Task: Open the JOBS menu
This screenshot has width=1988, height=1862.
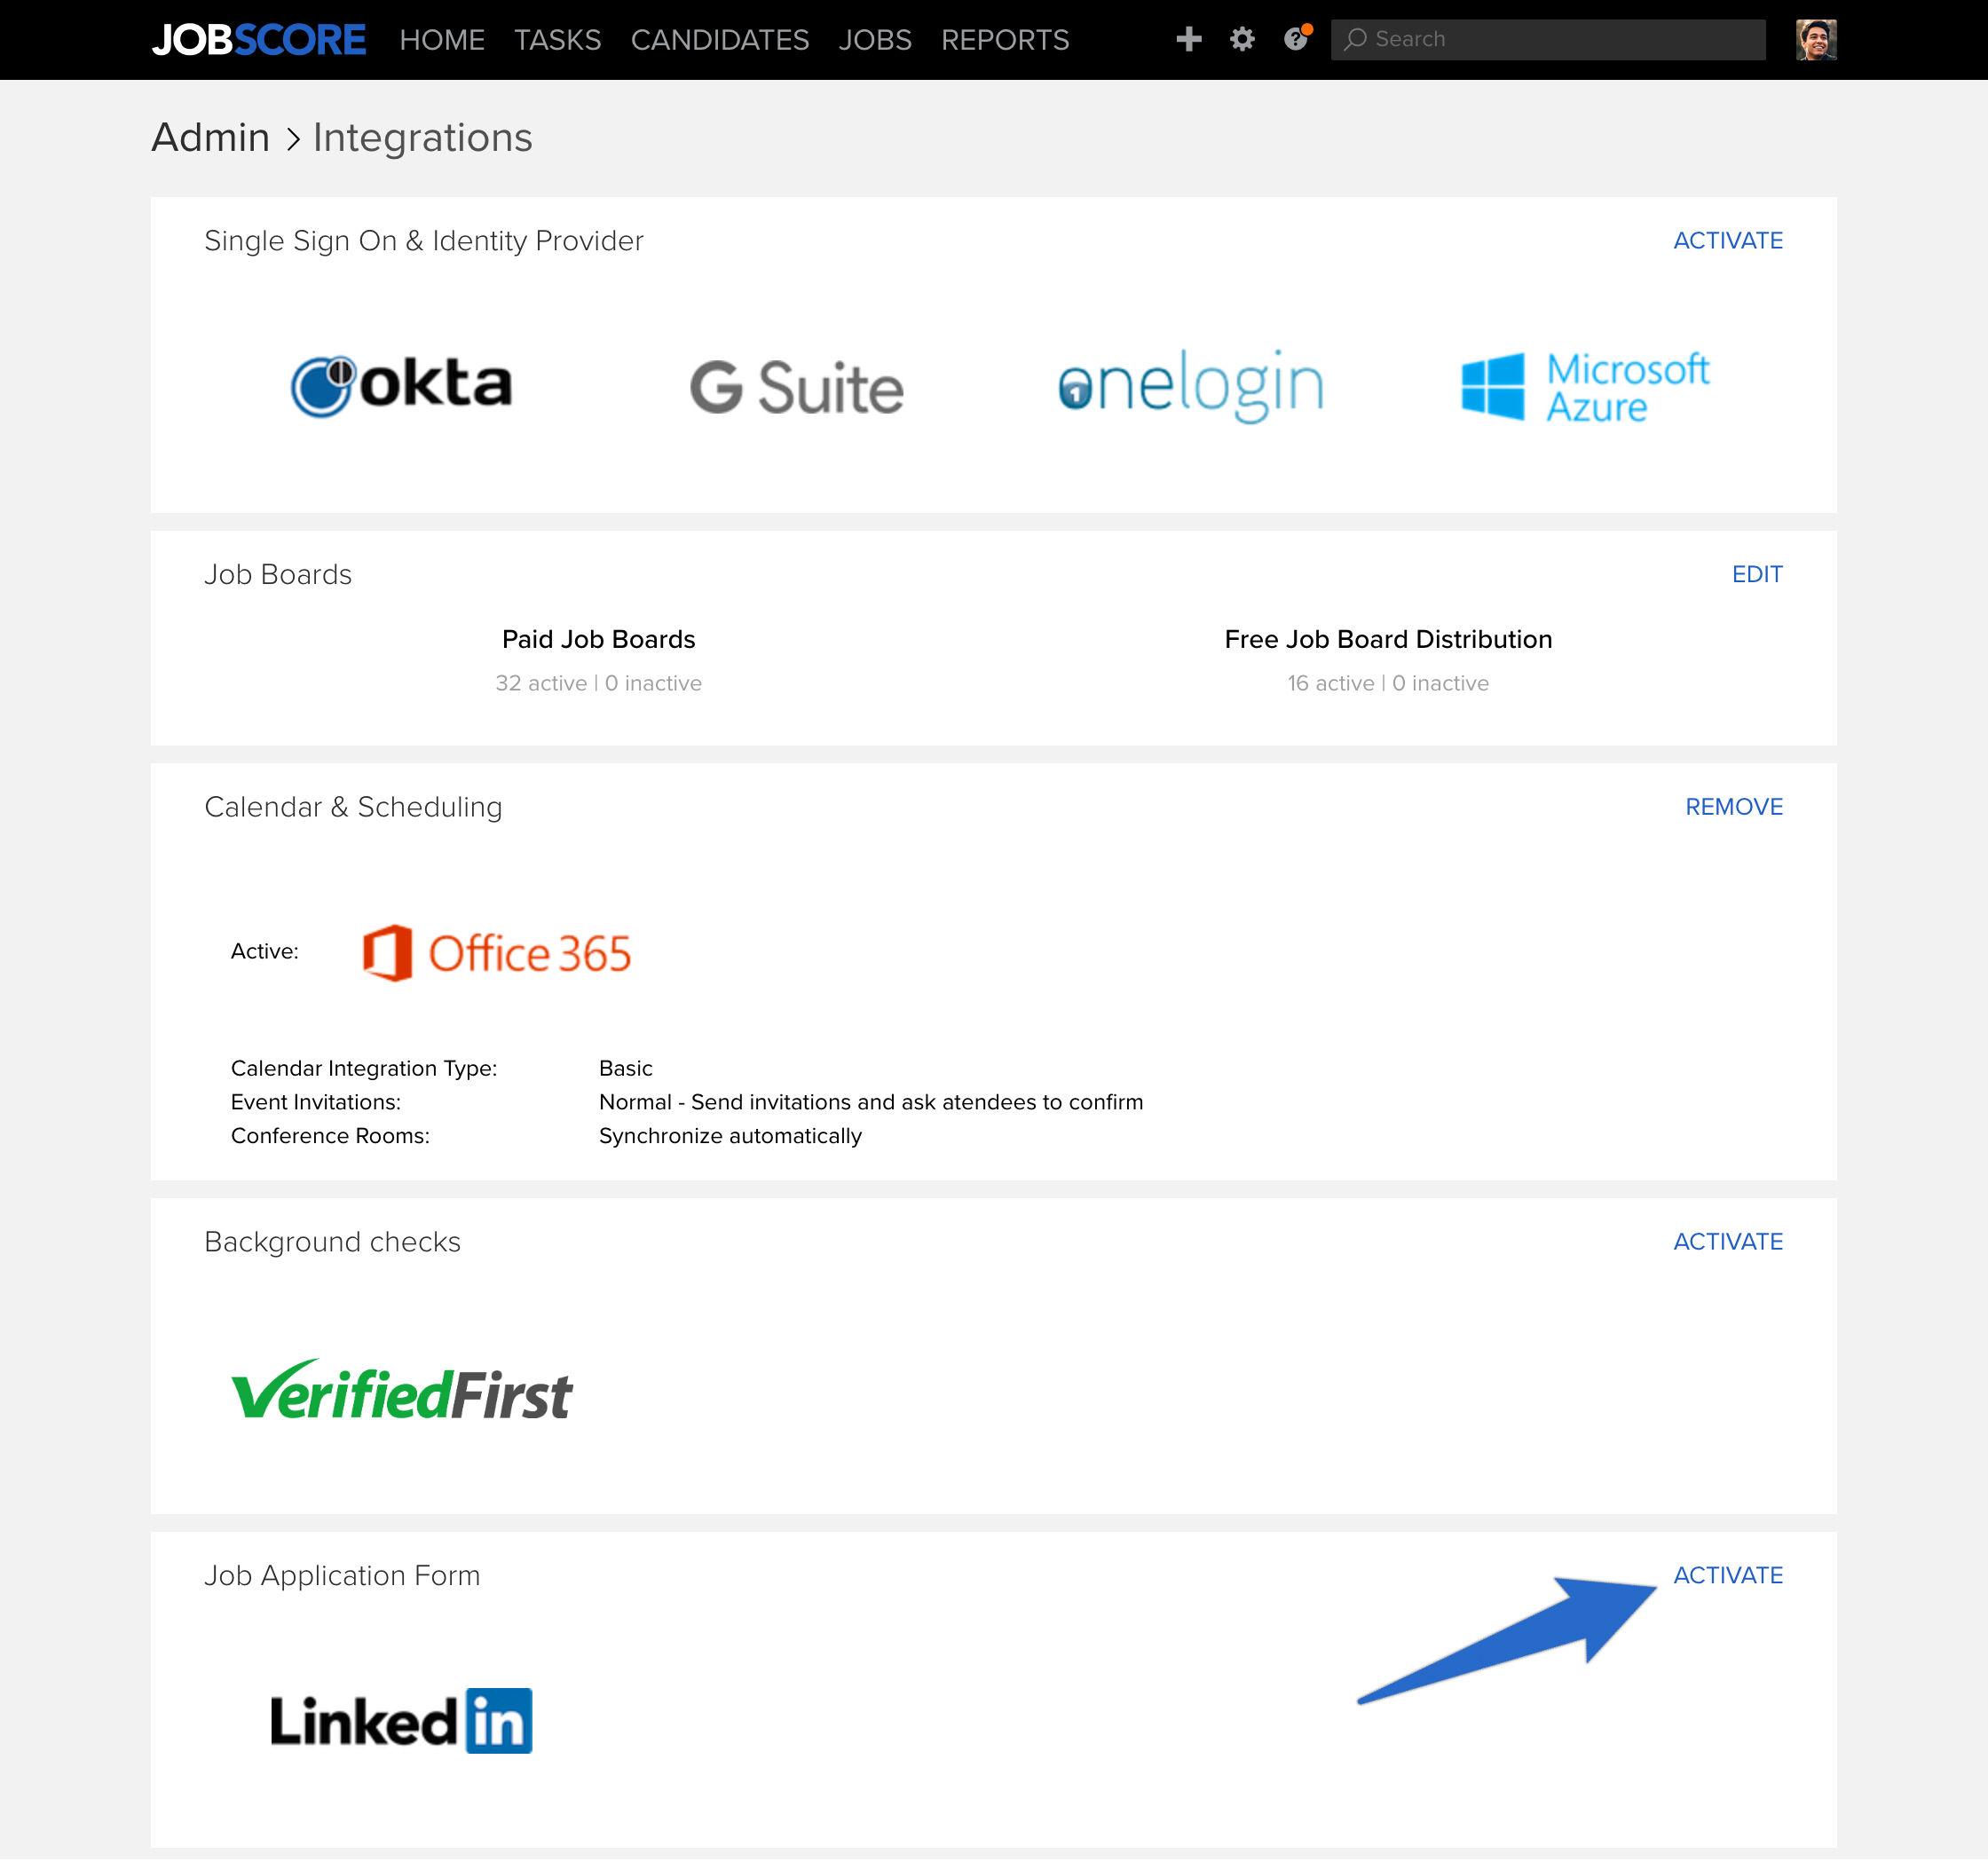Action: point(874,40)
